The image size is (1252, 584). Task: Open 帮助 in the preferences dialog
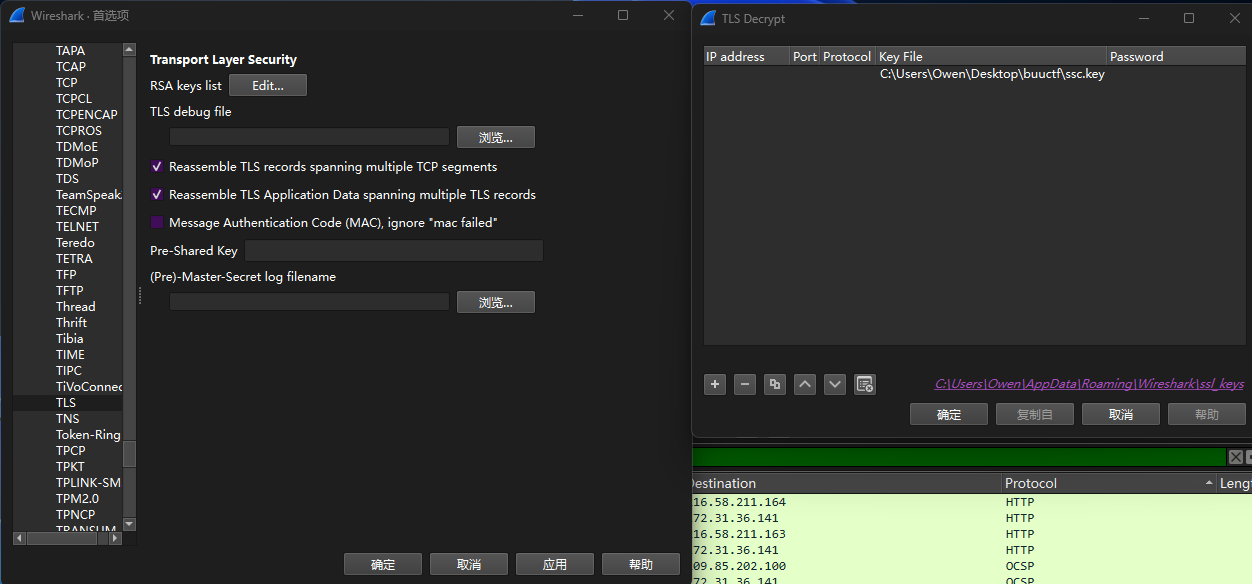(x=641, y=564)
